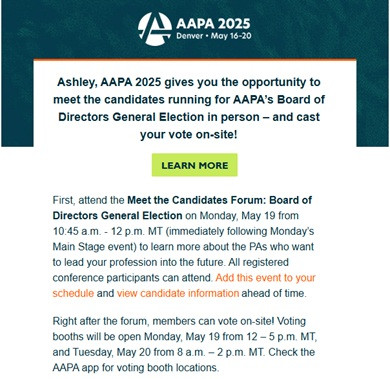The height and width of the screenshot is (379, 390).
Task: Select bold "Meet the Candidates Forum: Board of" text
Action: point(220,200)
